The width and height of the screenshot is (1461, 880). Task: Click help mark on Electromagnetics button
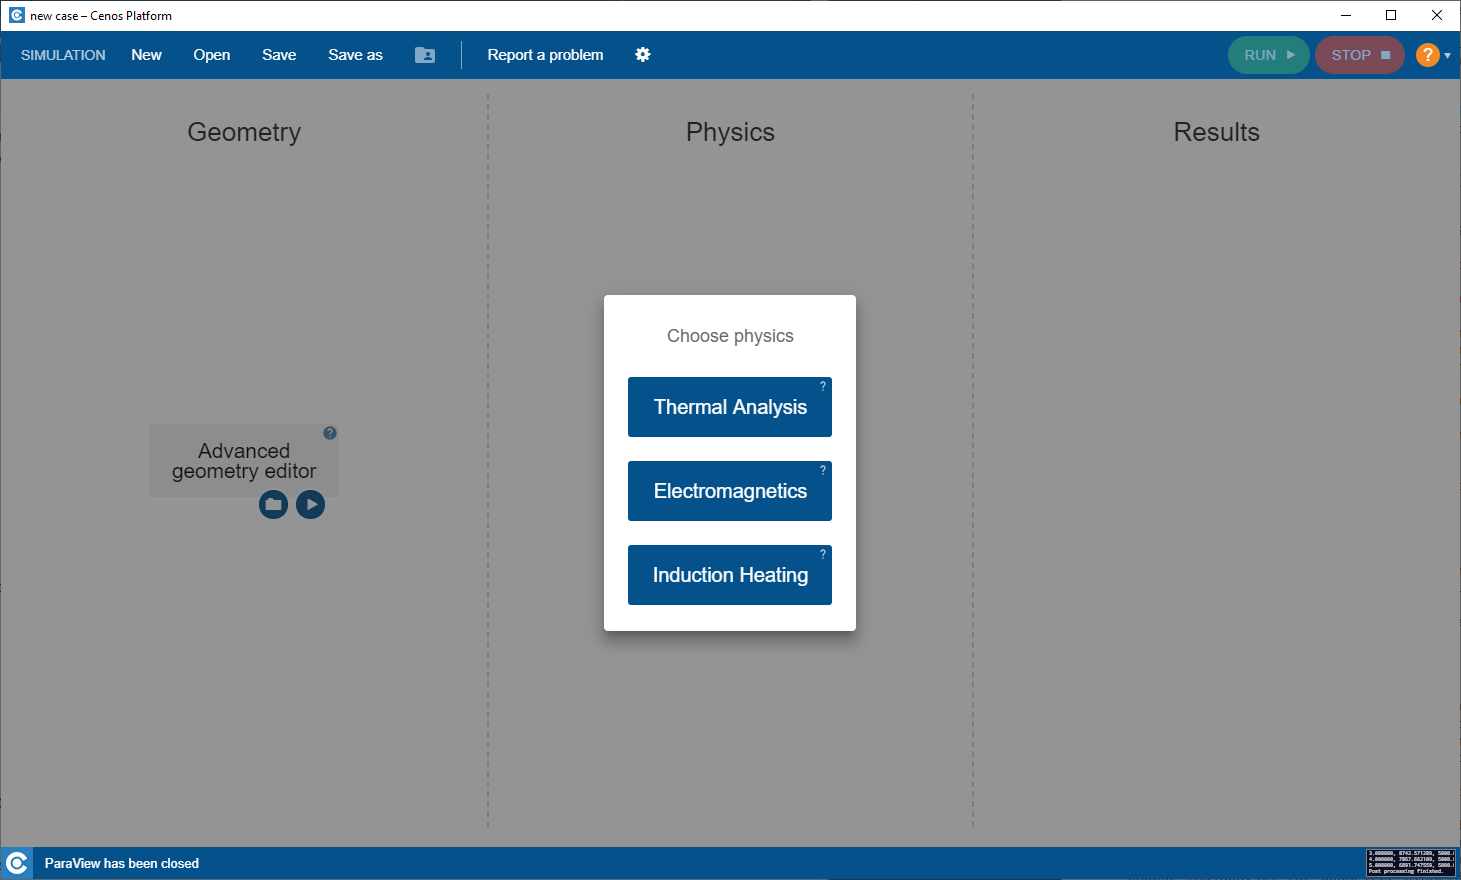[x=823, y=470]
